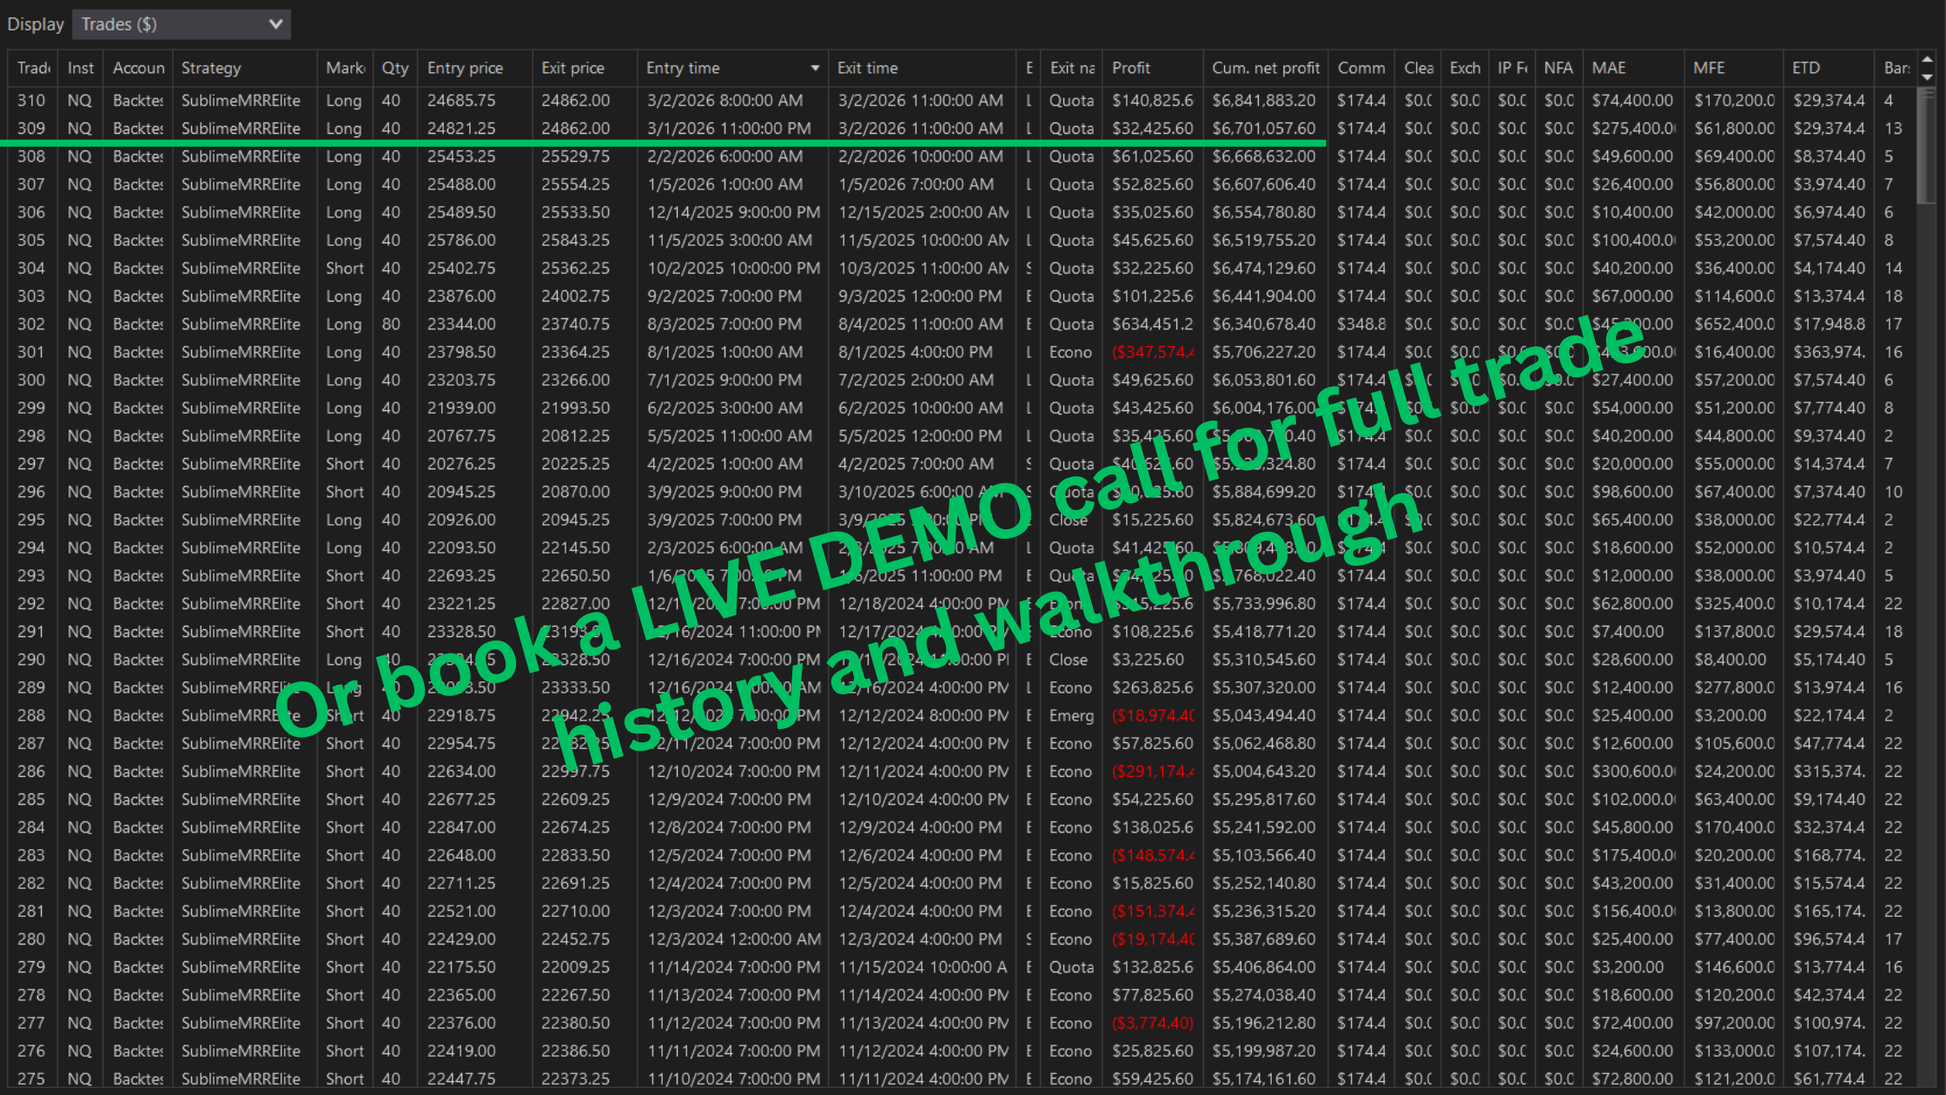Click the Exit price column header
The image size is (1946, 1095).
tap(572, 68)
